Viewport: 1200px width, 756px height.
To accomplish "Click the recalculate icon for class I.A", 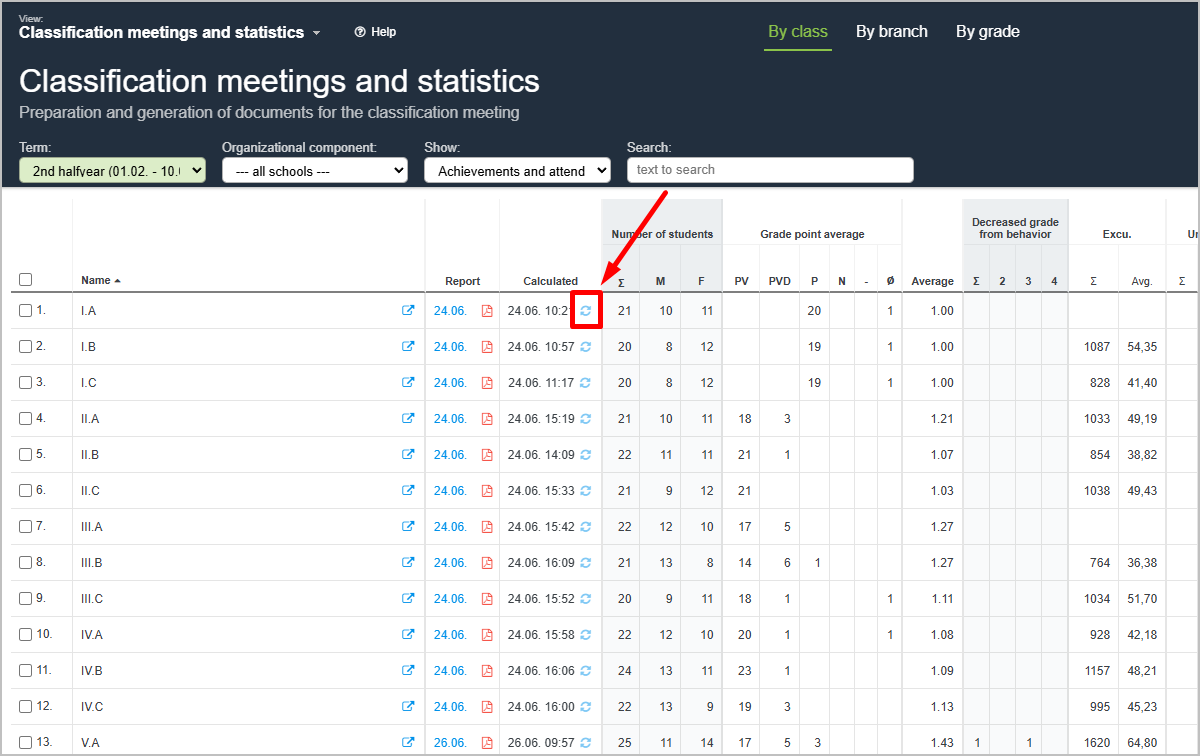I will click(586, 311).
